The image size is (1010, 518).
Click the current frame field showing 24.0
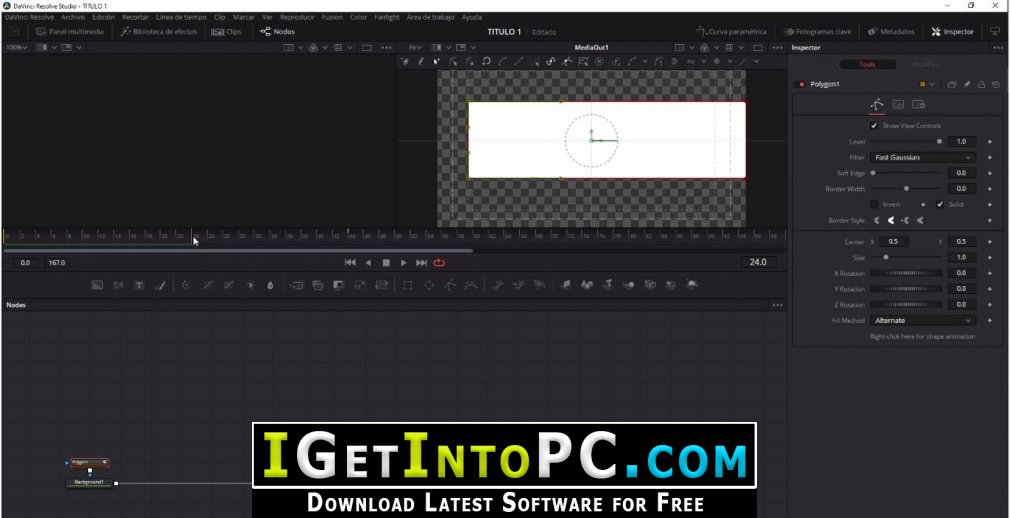point(758,262)
